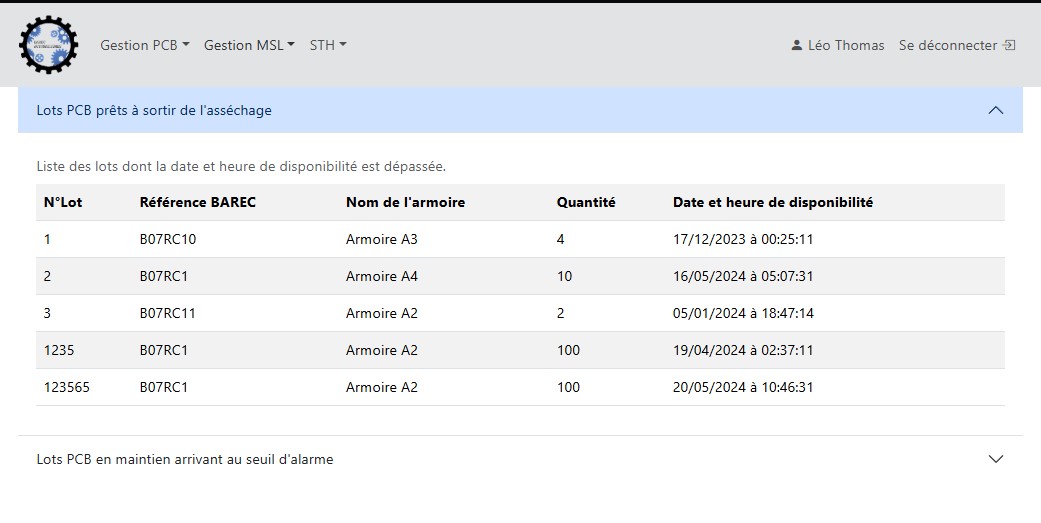The height and width of the screenshot is (523, 1041).
Task: Open the STH dropdown menu
Action: (x=328, y=45)
